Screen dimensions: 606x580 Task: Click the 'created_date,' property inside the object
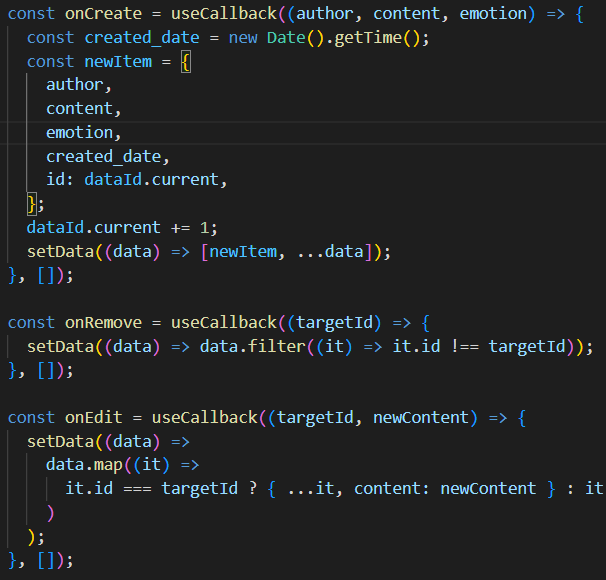tap(107, 157)
